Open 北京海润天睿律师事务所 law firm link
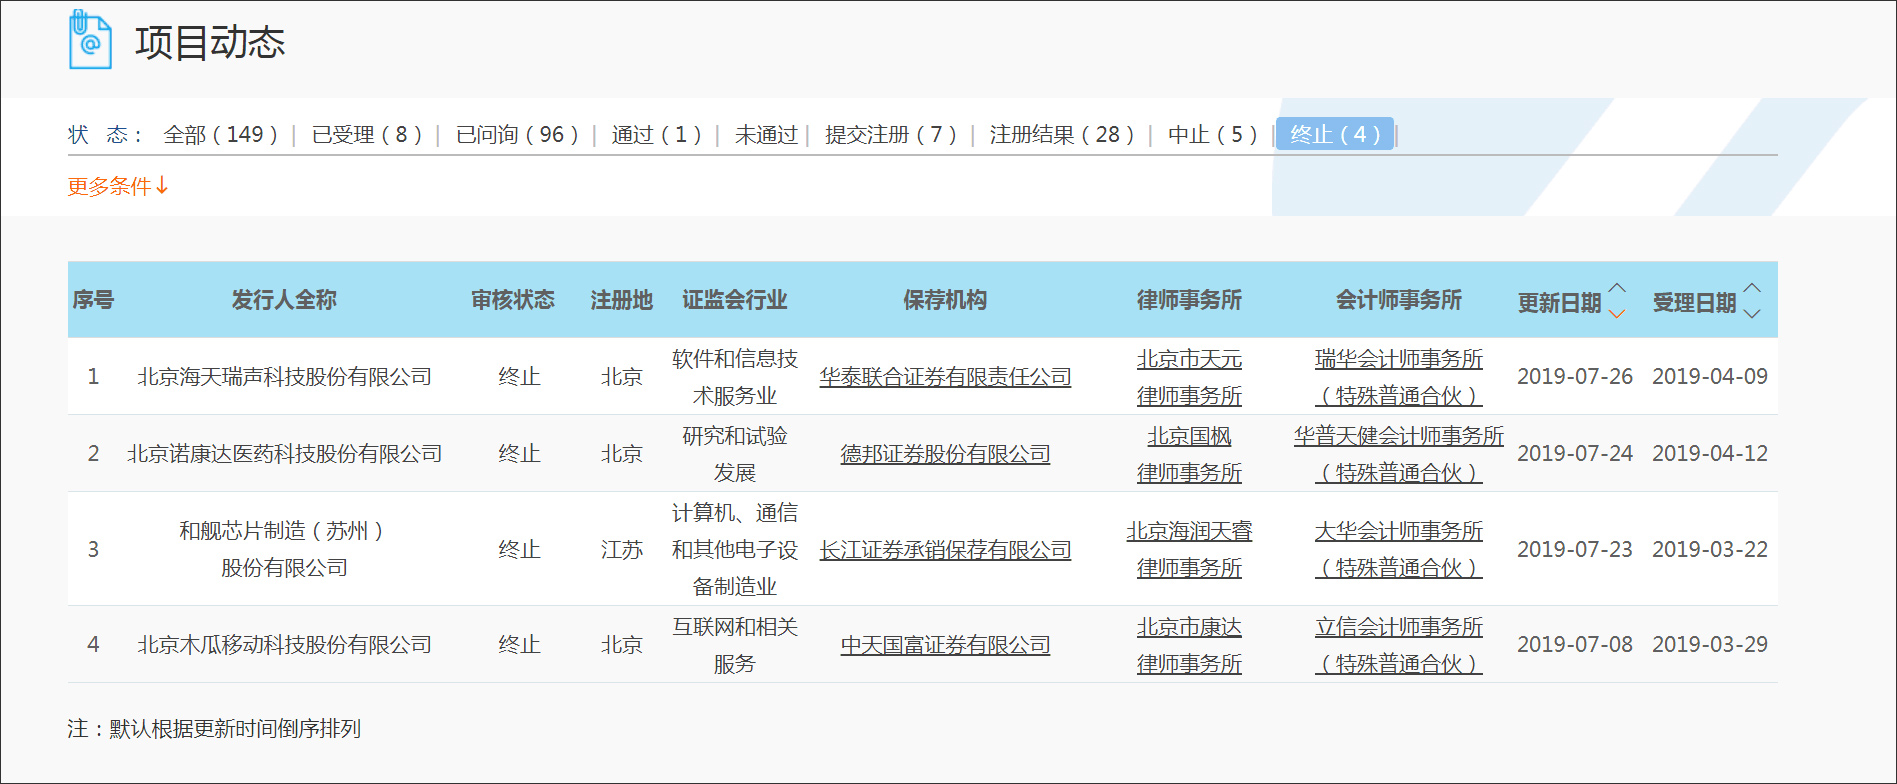 [1189, 549]
